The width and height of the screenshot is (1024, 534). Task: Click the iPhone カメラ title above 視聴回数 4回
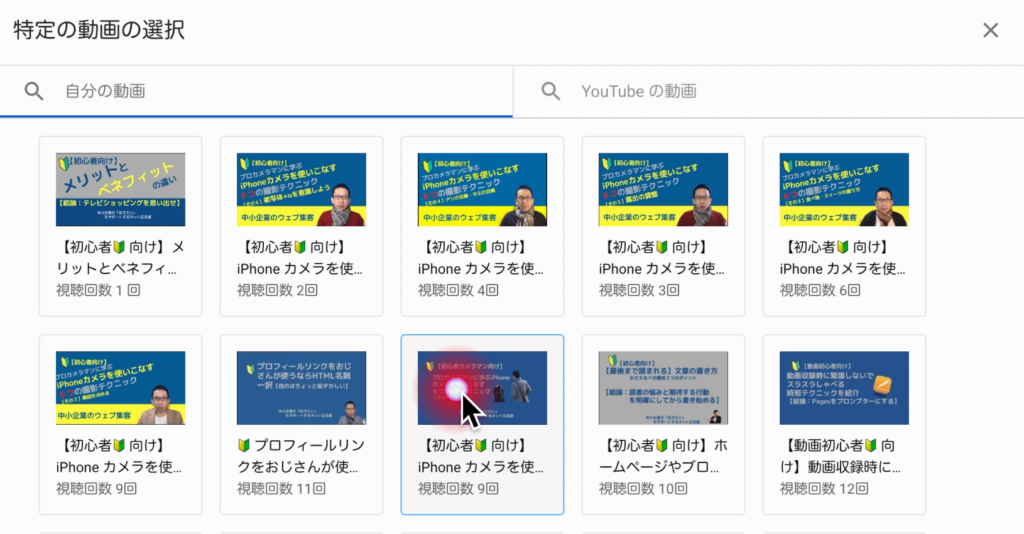[x=481, y=258]
